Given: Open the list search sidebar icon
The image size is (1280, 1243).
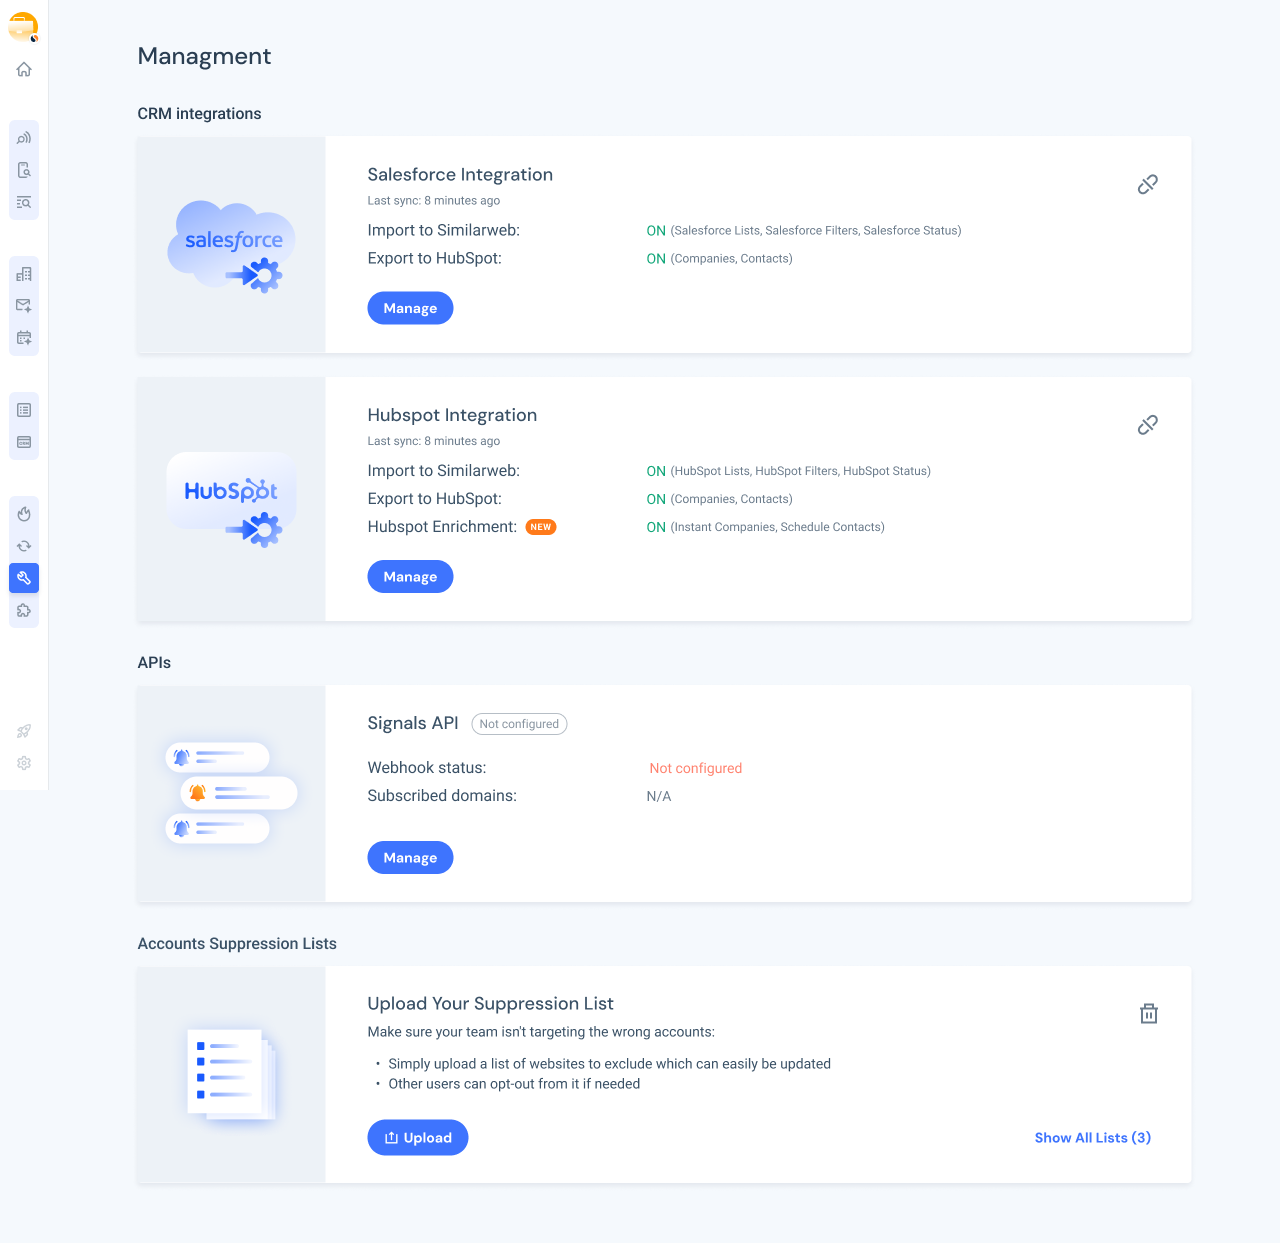Looking at the screenshot, I should pos(24,202).
